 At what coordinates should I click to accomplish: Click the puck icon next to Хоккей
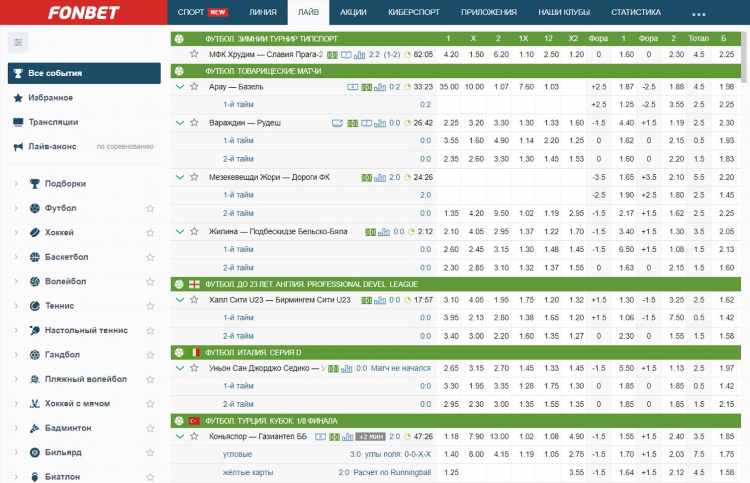(x=34, y=232)
